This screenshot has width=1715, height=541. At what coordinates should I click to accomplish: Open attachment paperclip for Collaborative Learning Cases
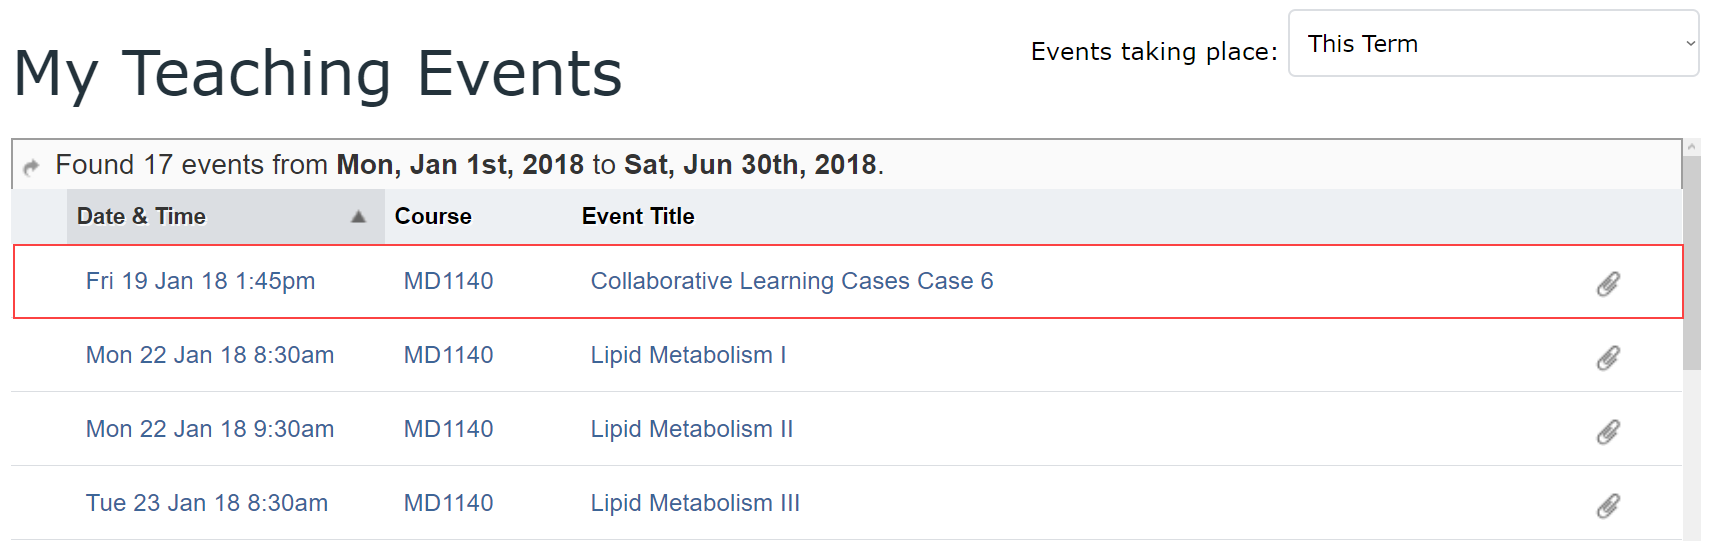tap(1608, 284)
